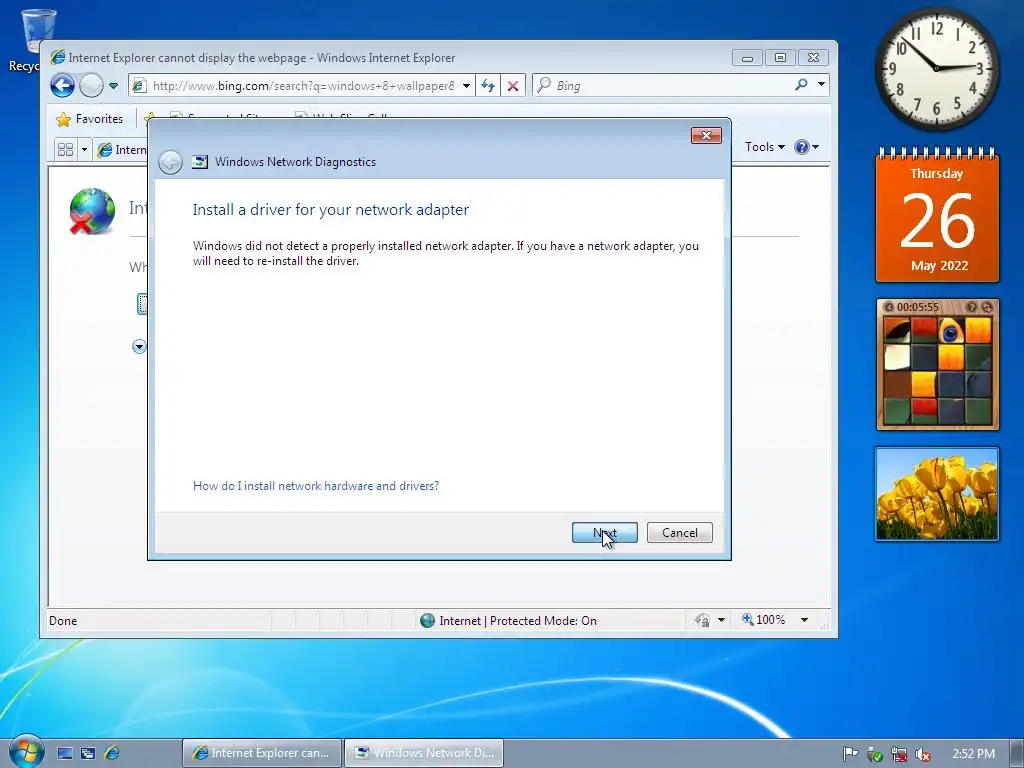Click the Next button in the diagnostics dialog
Screen dimensions: 1024x768
point(604,532)
